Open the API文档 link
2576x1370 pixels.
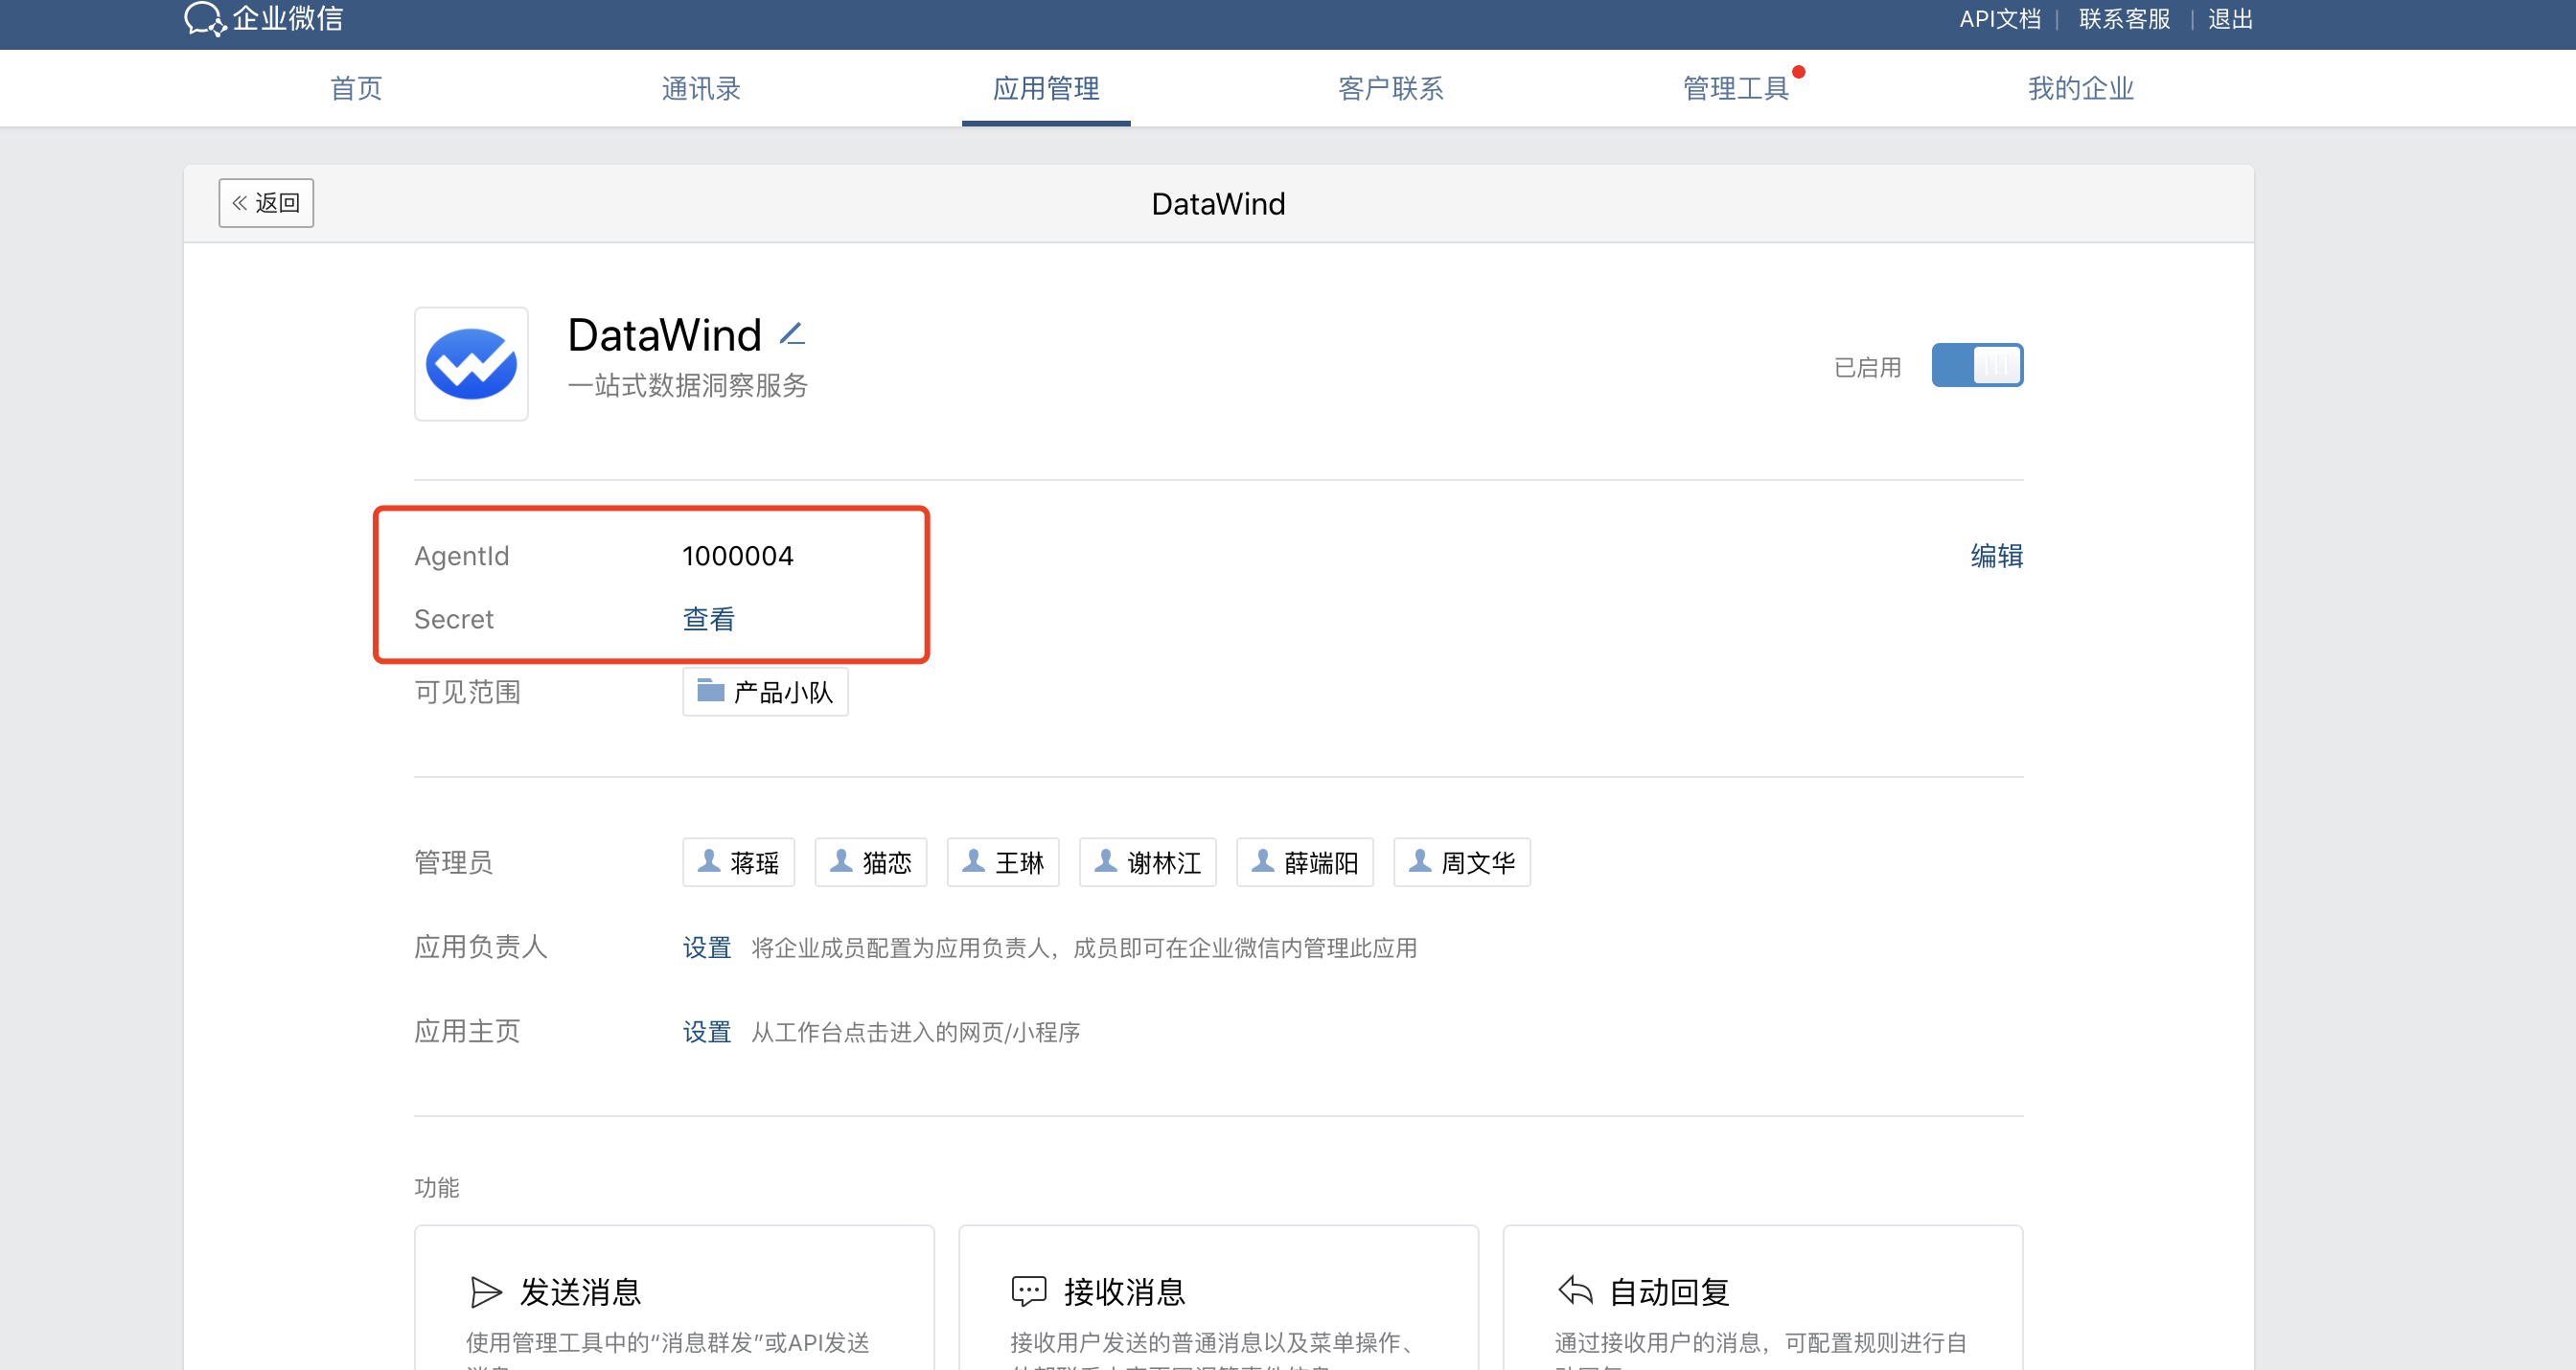tap(2000, 19)
